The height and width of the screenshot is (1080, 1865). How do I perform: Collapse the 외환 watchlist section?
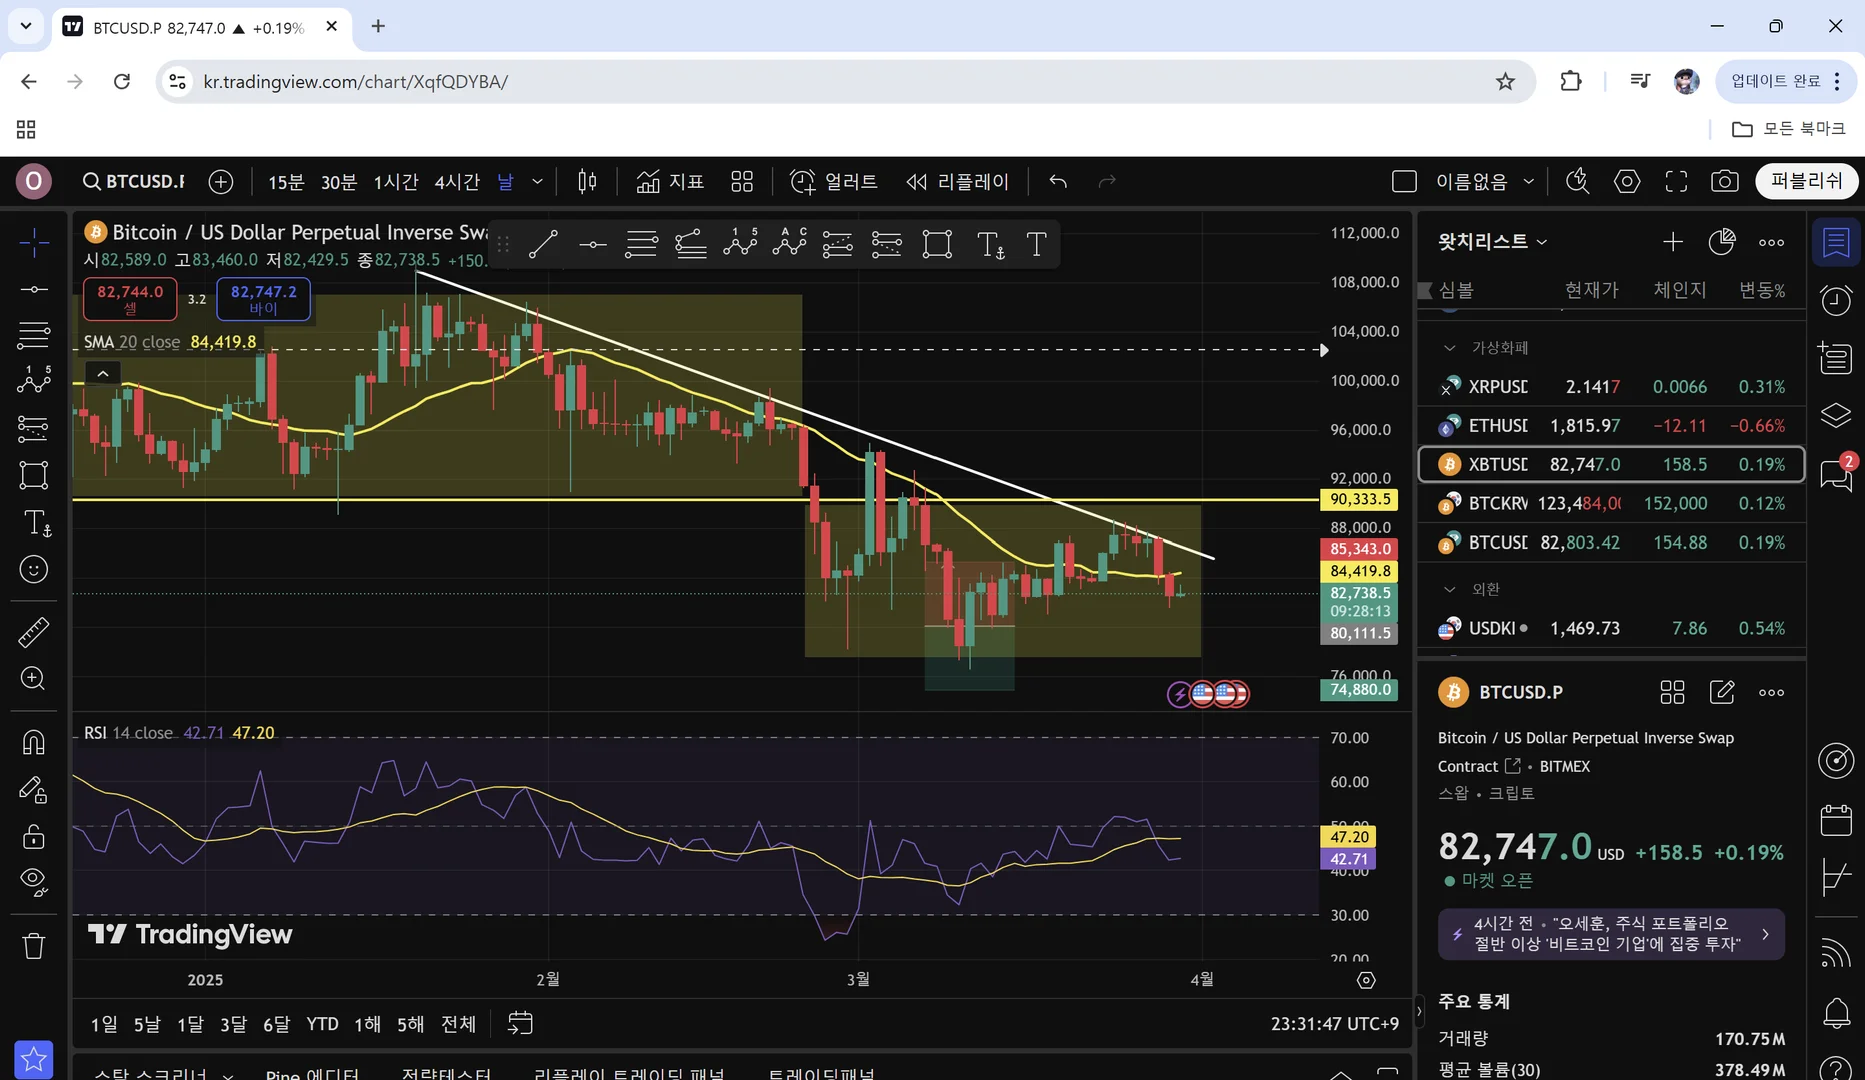[1449, 590]
